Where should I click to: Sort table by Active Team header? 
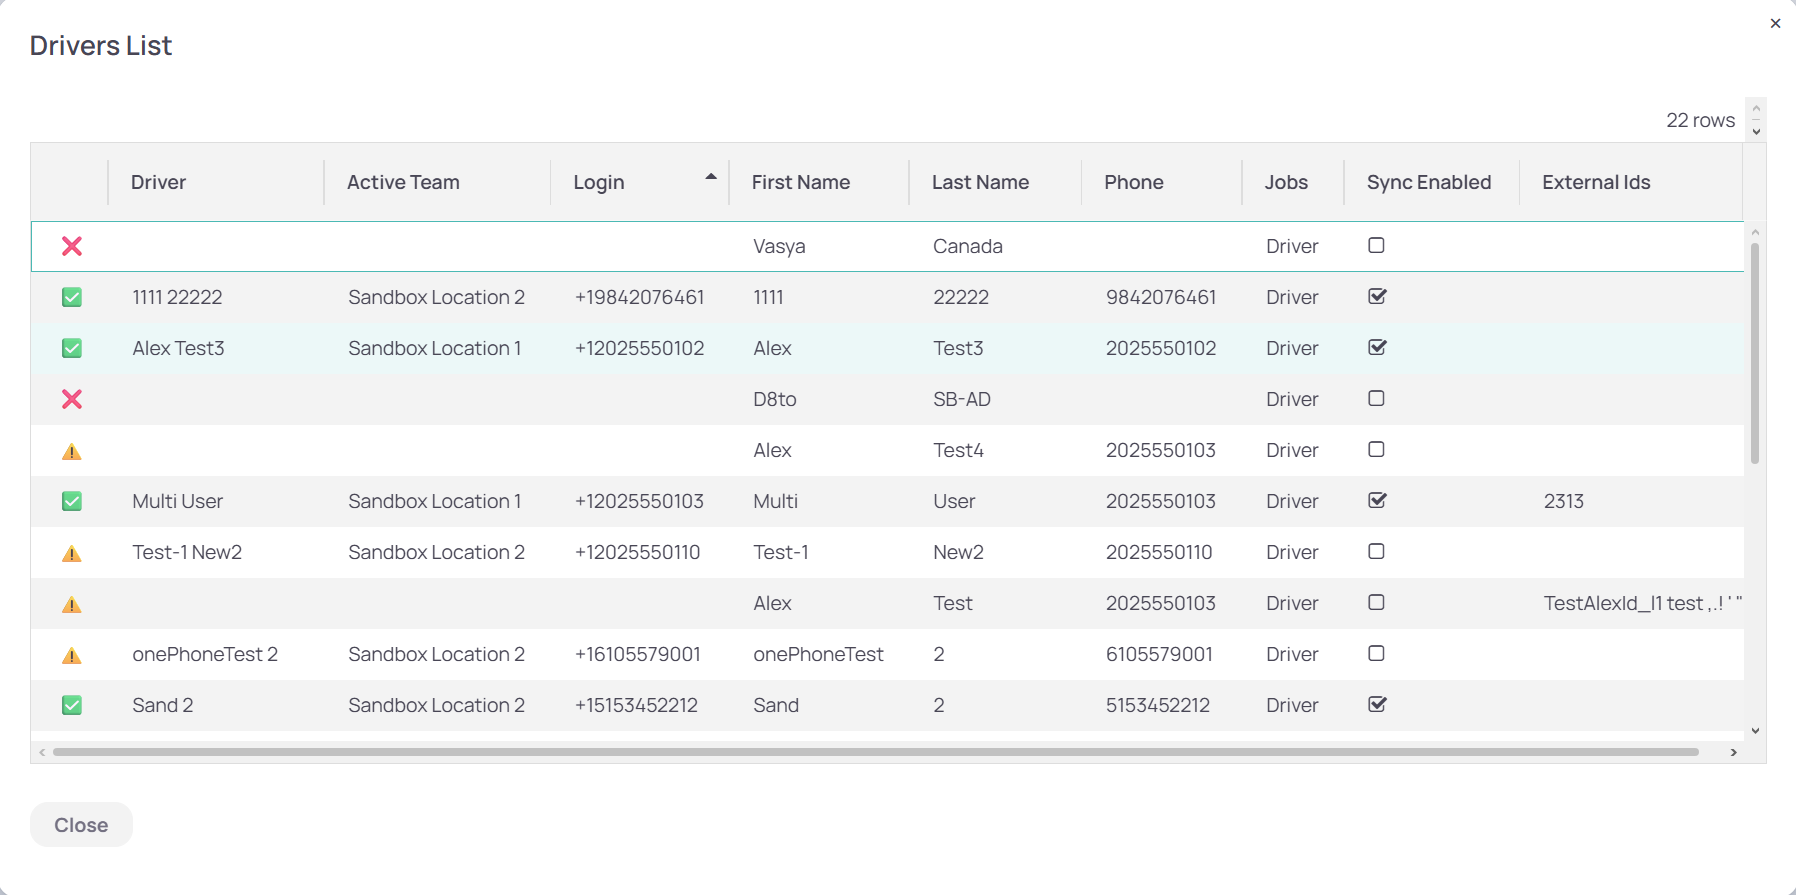403,182
